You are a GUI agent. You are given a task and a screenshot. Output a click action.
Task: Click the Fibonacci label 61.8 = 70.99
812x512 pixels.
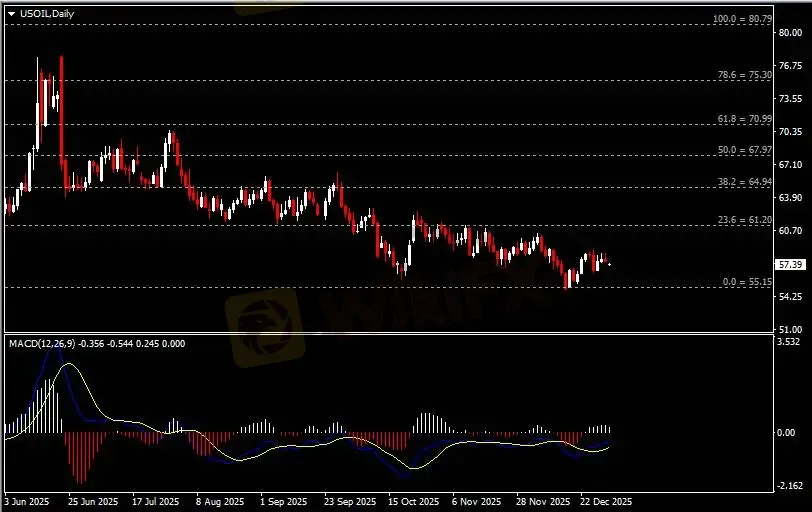745,119
